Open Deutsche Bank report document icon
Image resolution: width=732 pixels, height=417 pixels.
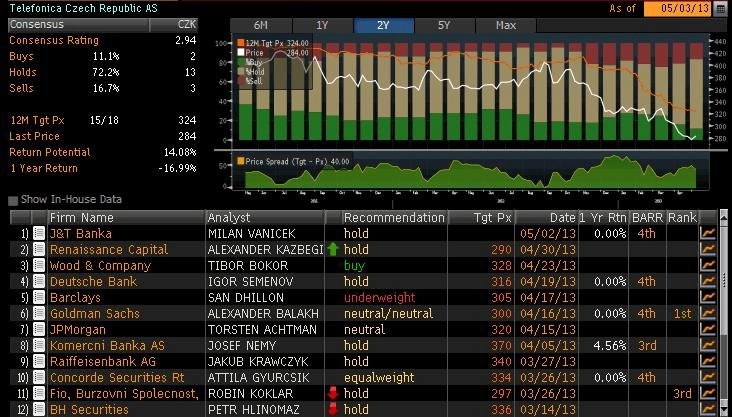(x=39, y=281)
